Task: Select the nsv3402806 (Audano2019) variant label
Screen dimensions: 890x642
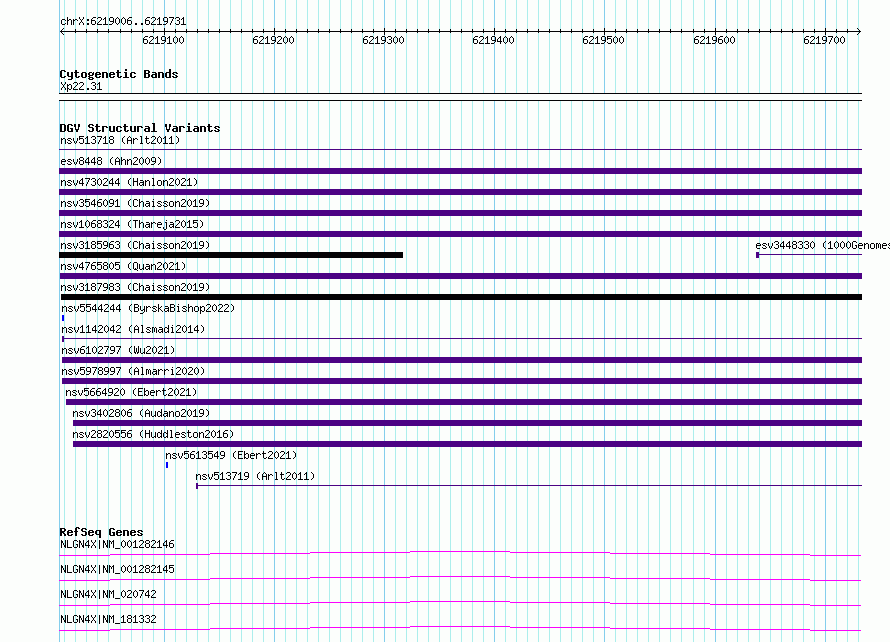Action: coord(141,413)
